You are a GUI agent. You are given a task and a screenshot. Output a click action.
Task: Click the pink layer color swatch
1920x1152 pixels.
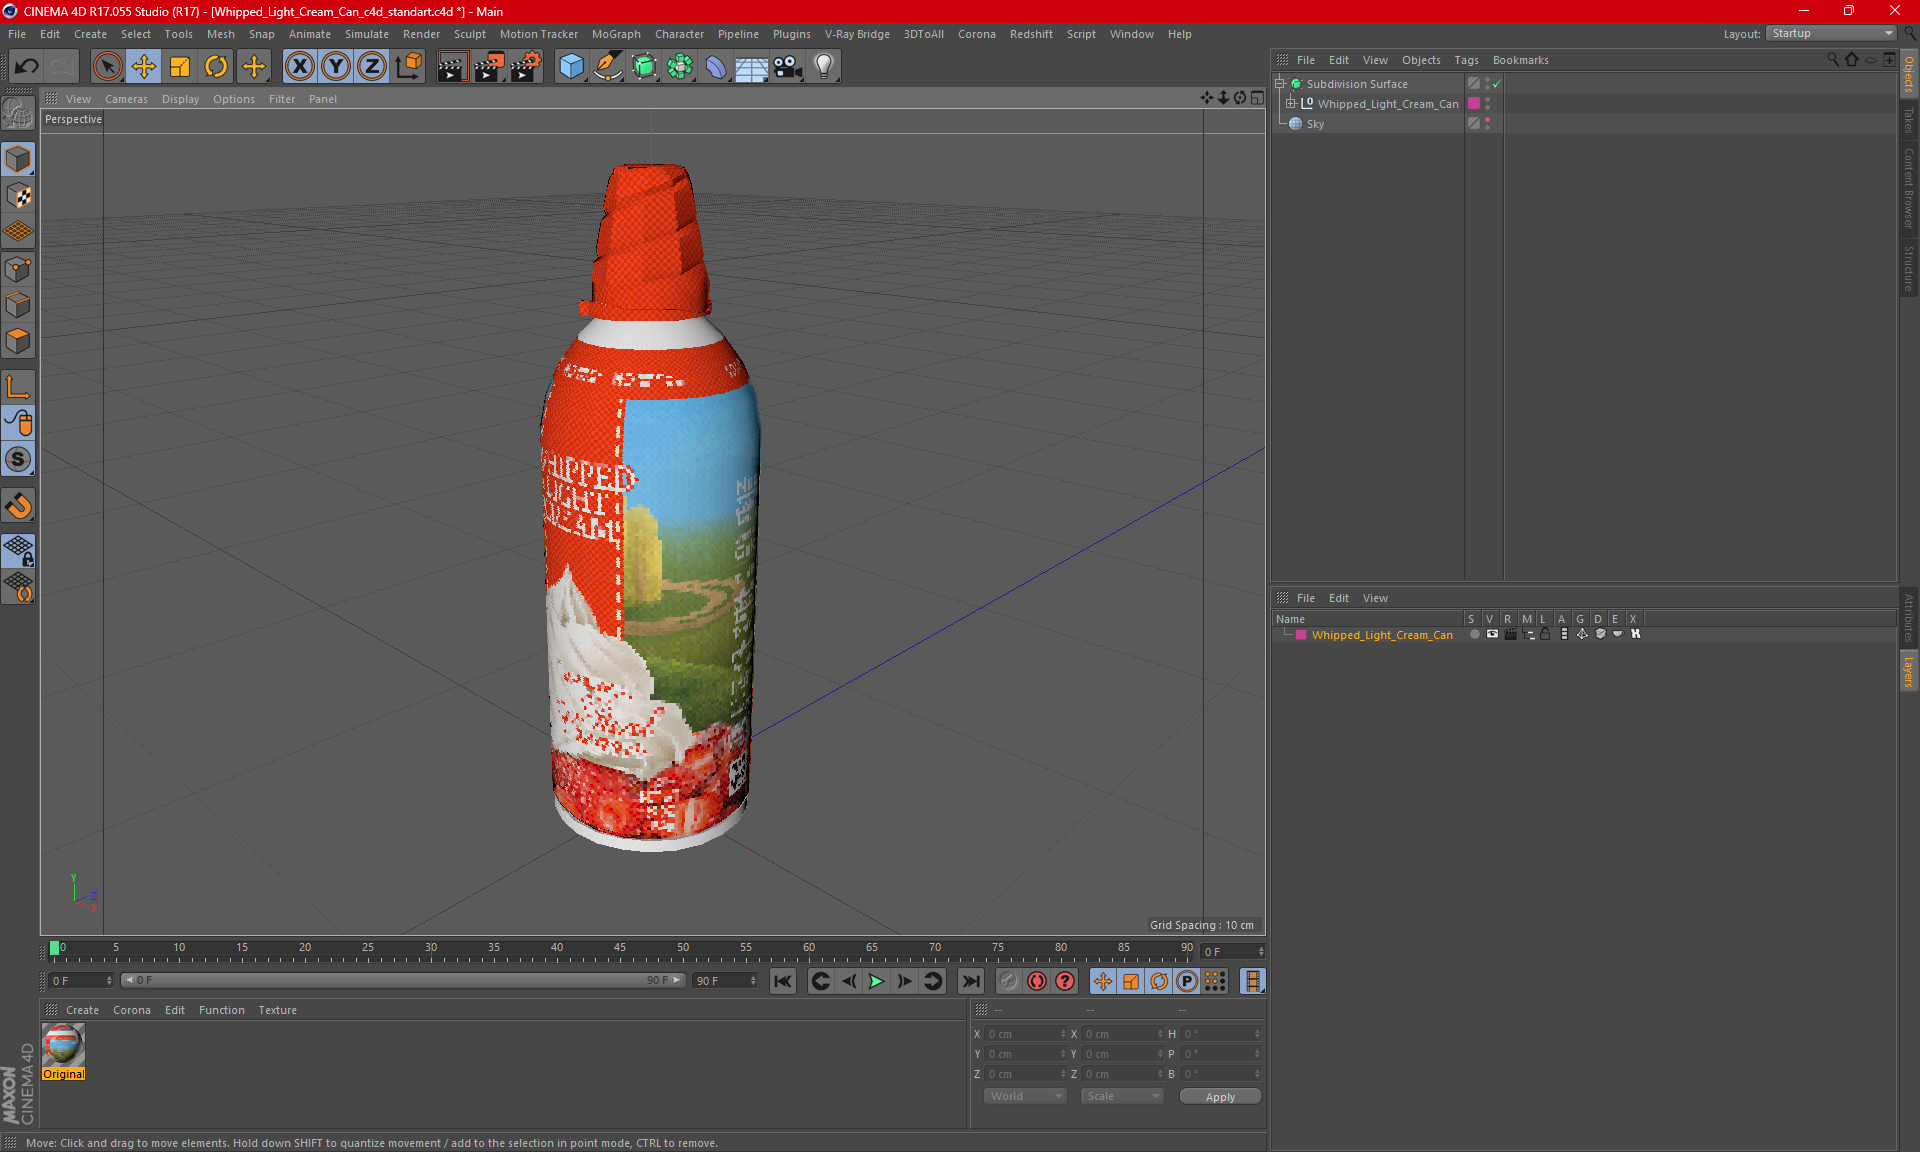(1301, 635)
